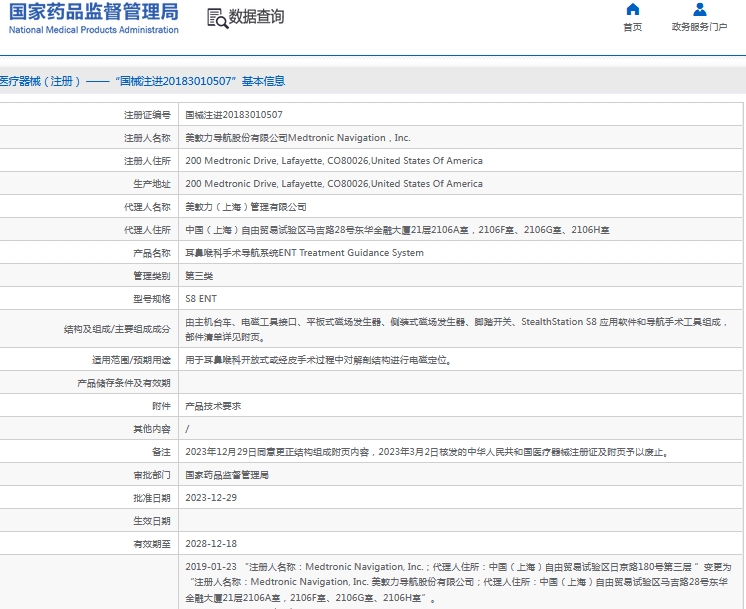The width and height of the screenshot is (746, 609).
Task: Click the 首页 text link
Action: (632, 27)
